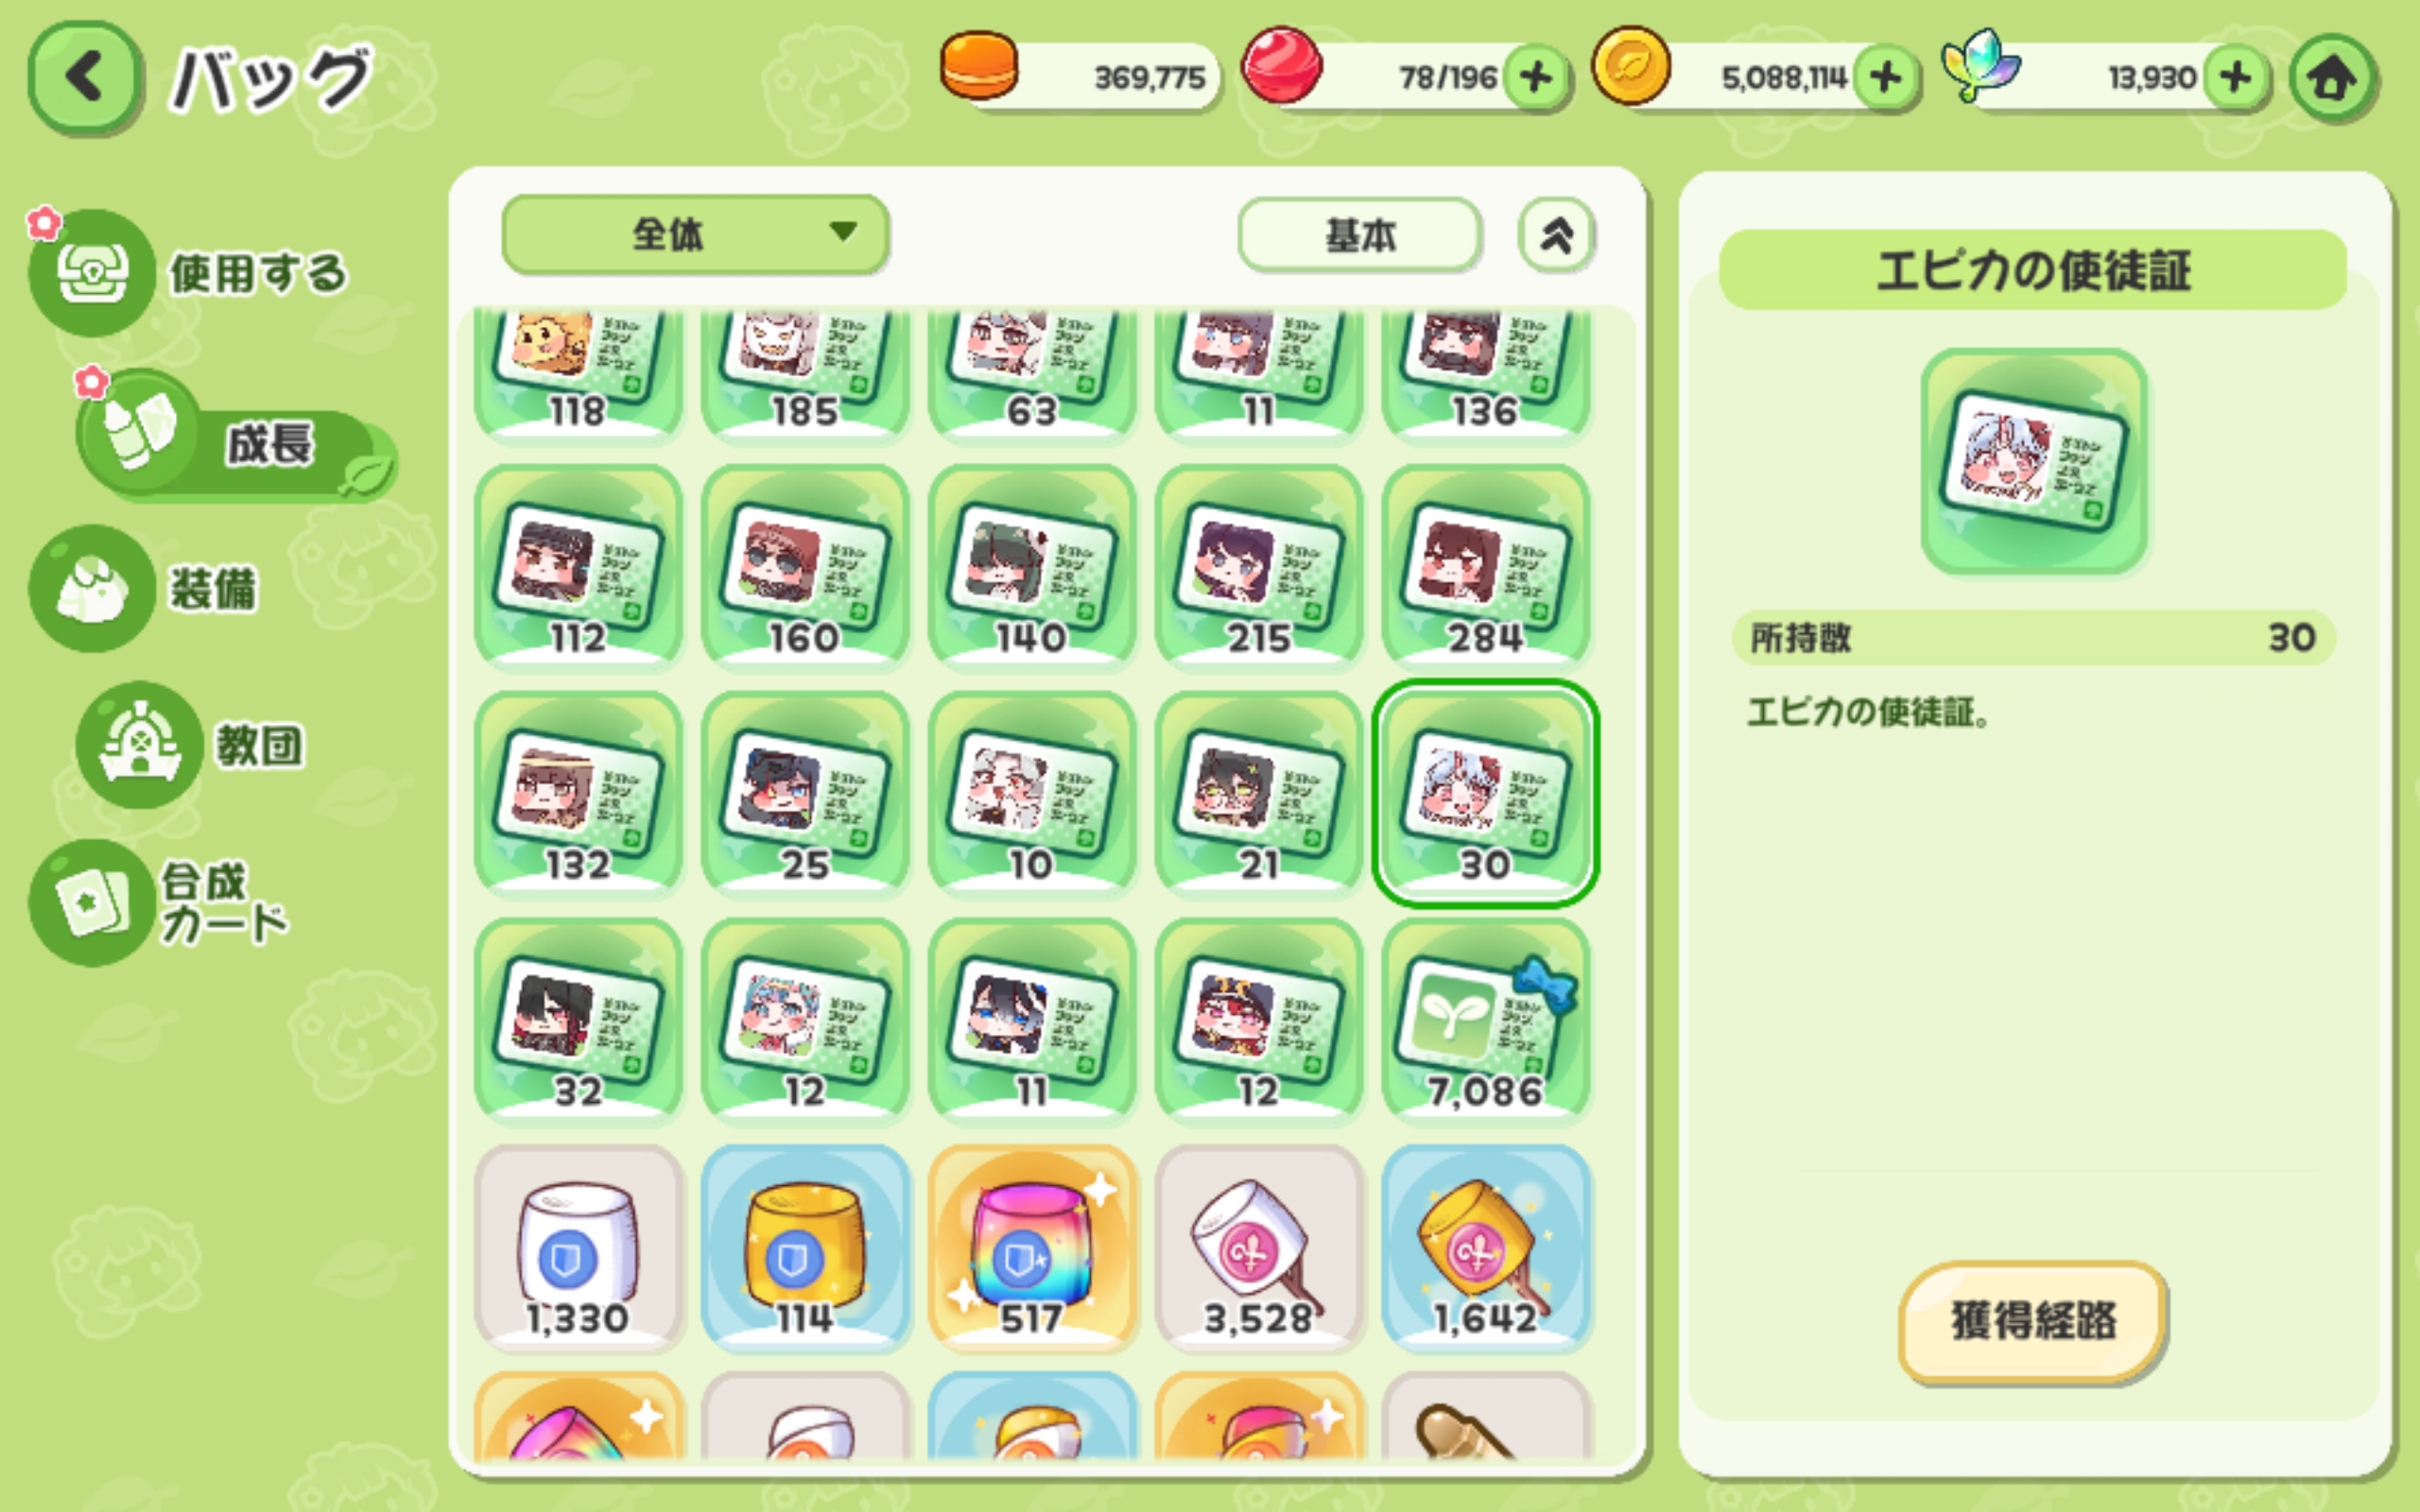The width and height of the screenshot is (2420, 1512).
Task: Switch to the 使用する tab
Action: coord(190,272)
